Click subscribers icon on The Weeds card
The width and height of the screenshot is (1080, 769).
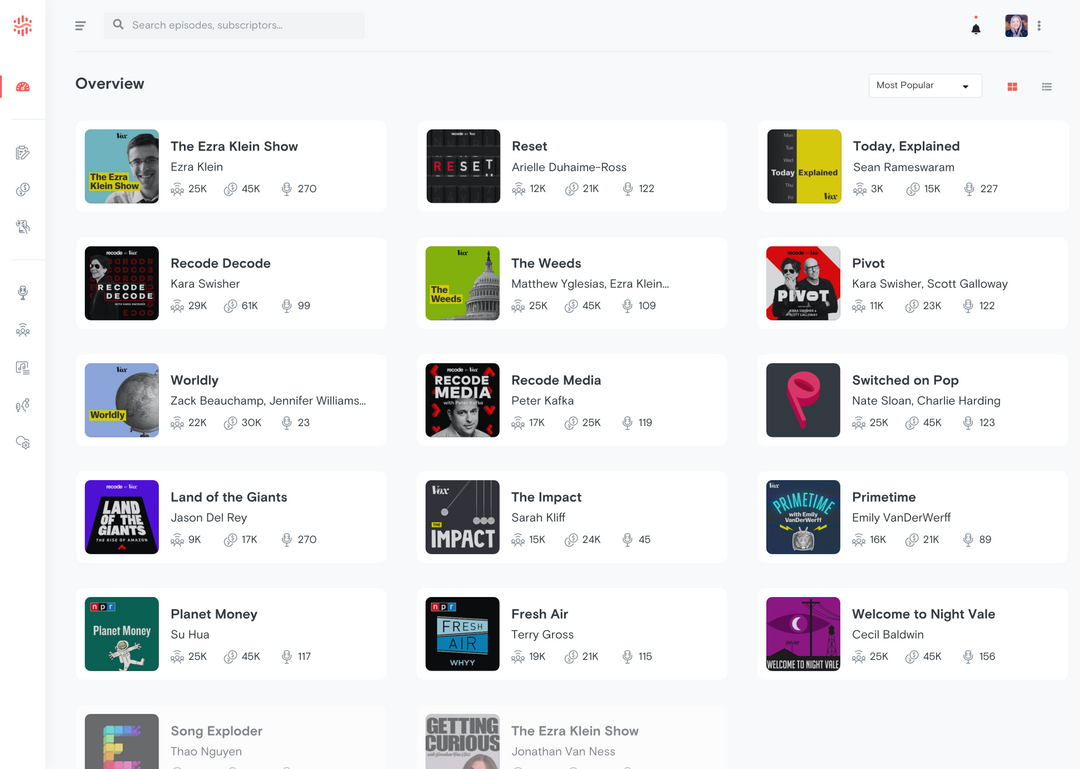(518, 306)
